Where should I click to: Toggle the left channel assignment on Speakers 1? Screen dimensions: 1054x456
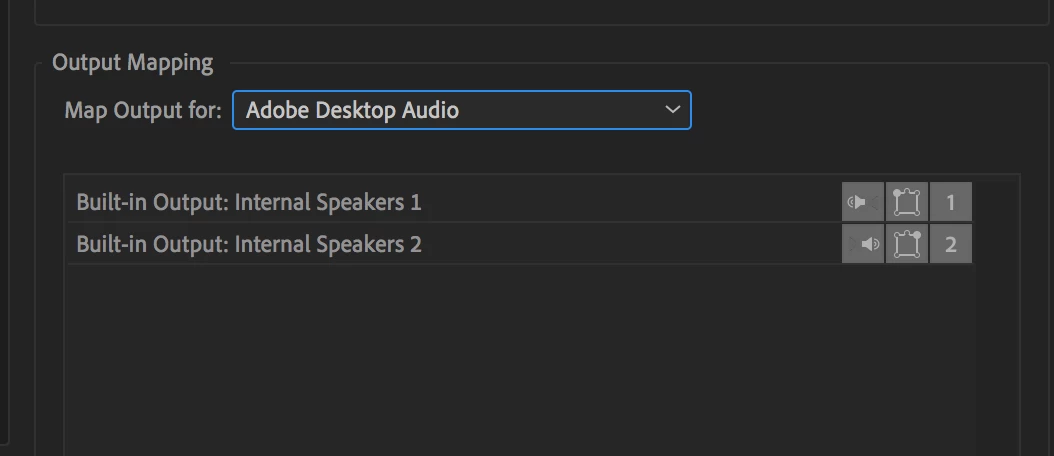click(x=862, y=202)
